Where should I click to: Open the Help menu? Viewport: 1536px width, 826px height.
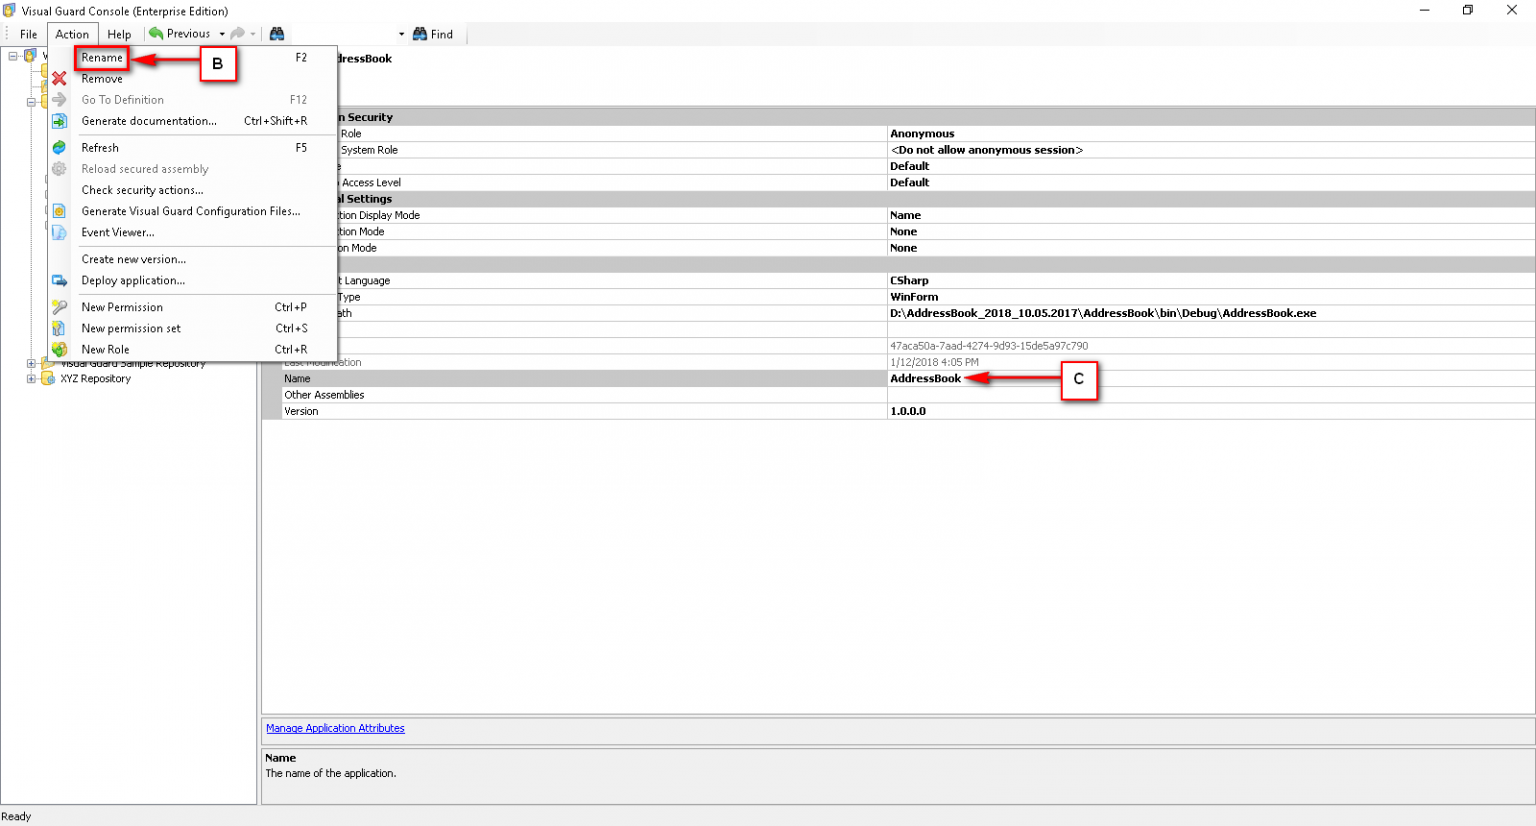click(119, 33)
